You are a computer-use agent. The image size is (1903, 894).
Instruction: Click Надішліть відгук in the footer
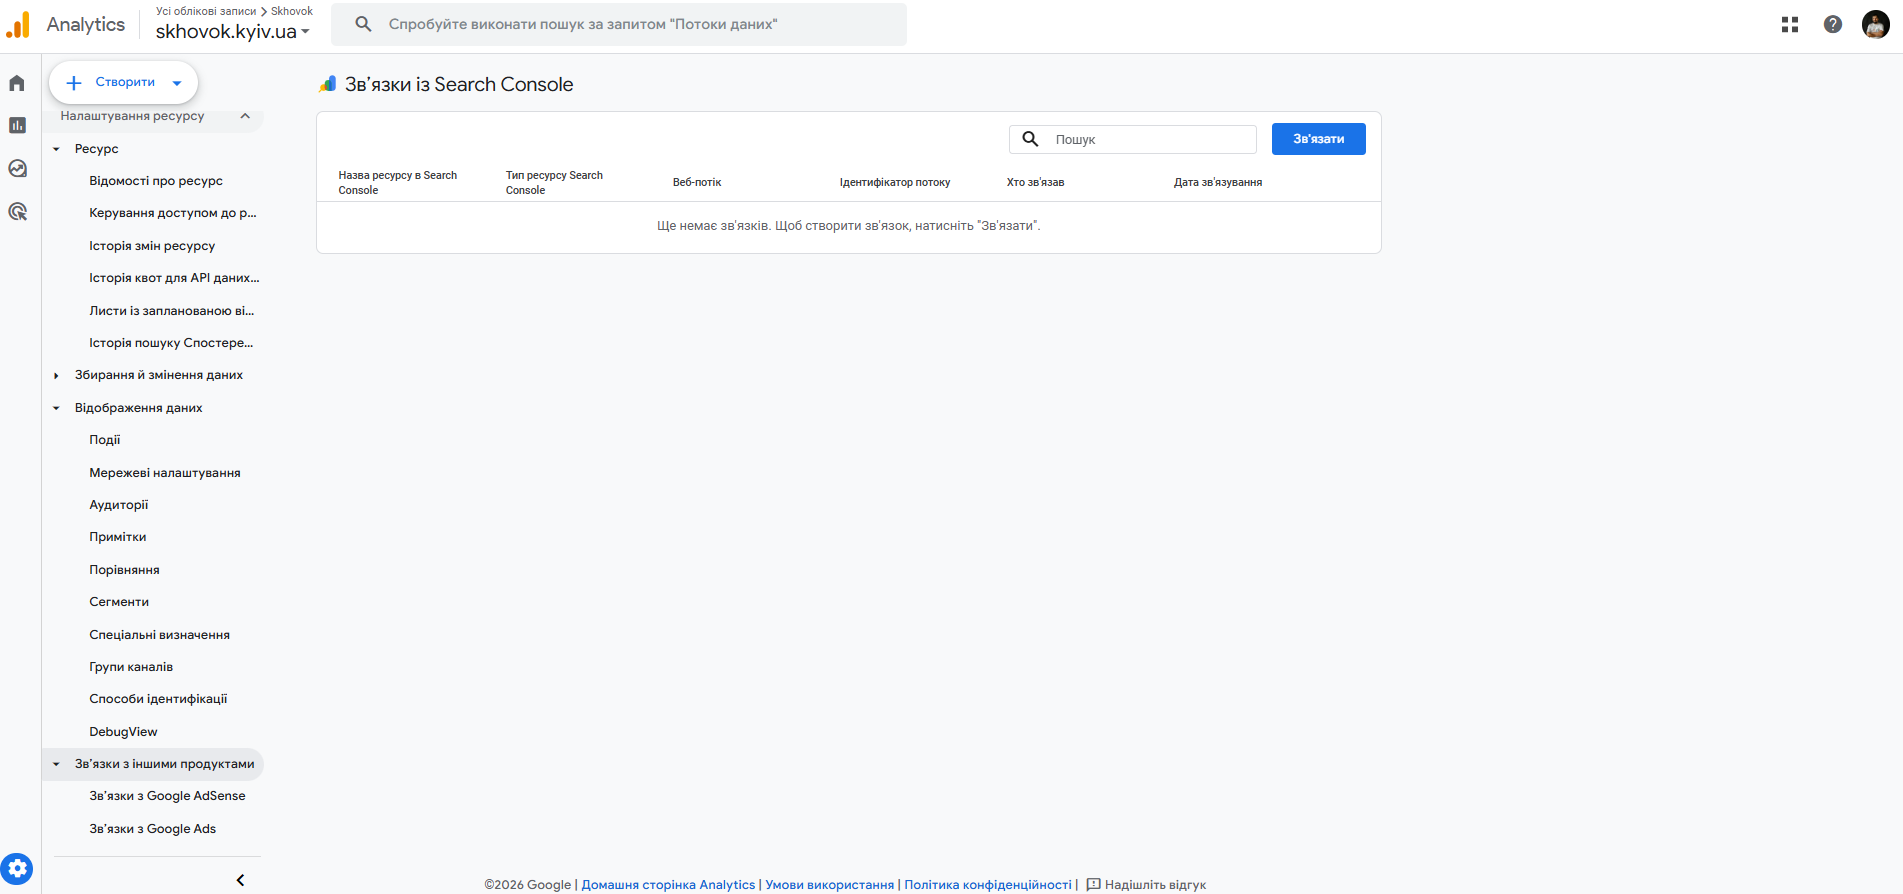pos(1155,885)
